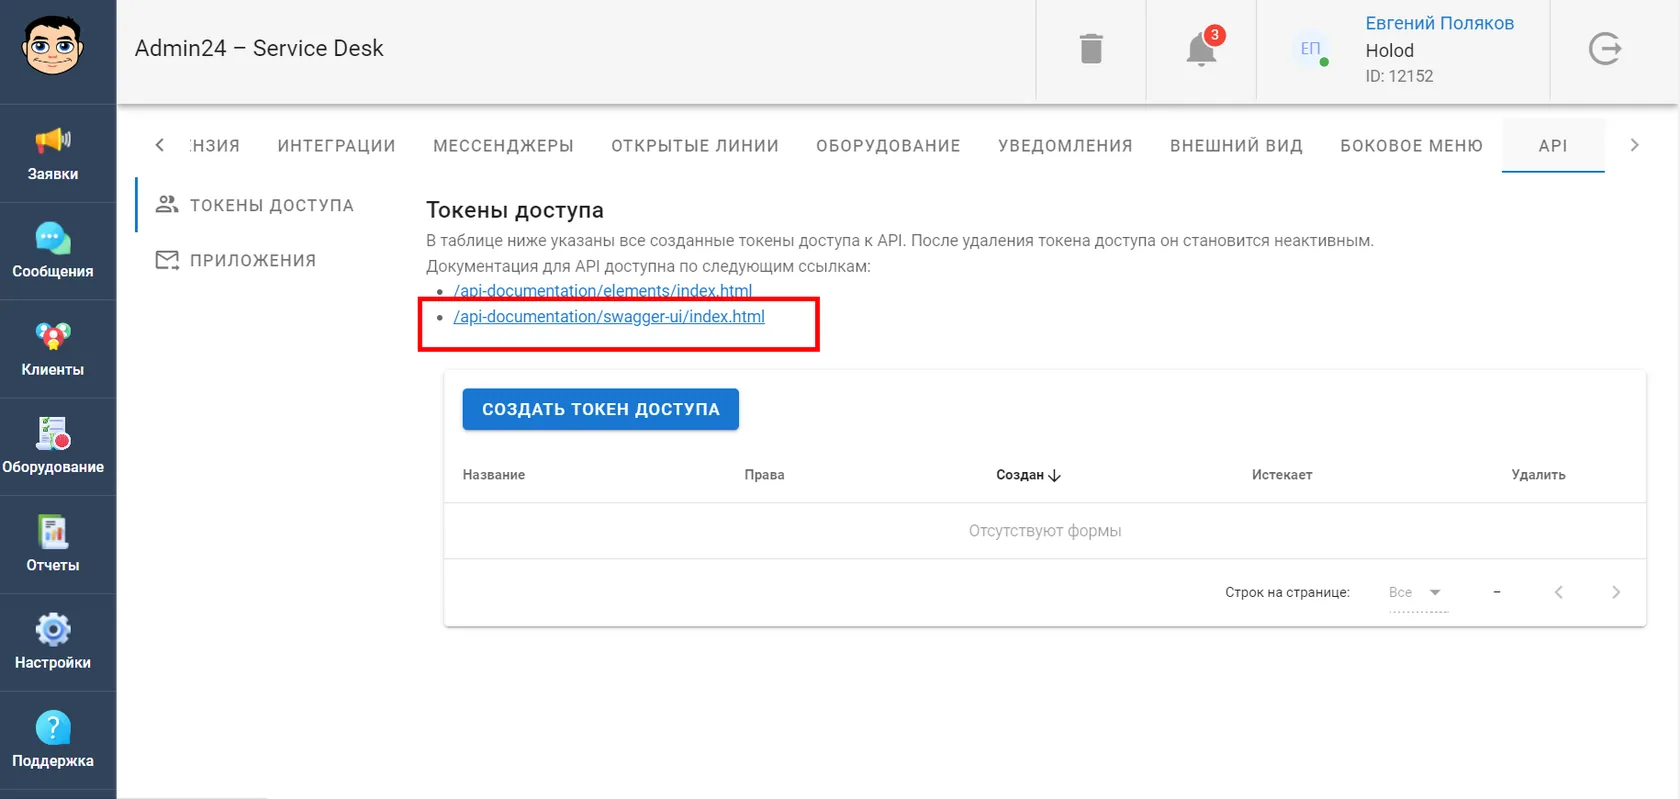
Task: Click the Истекает column header
Action: pyautogui.click(x=1282, y=475)
